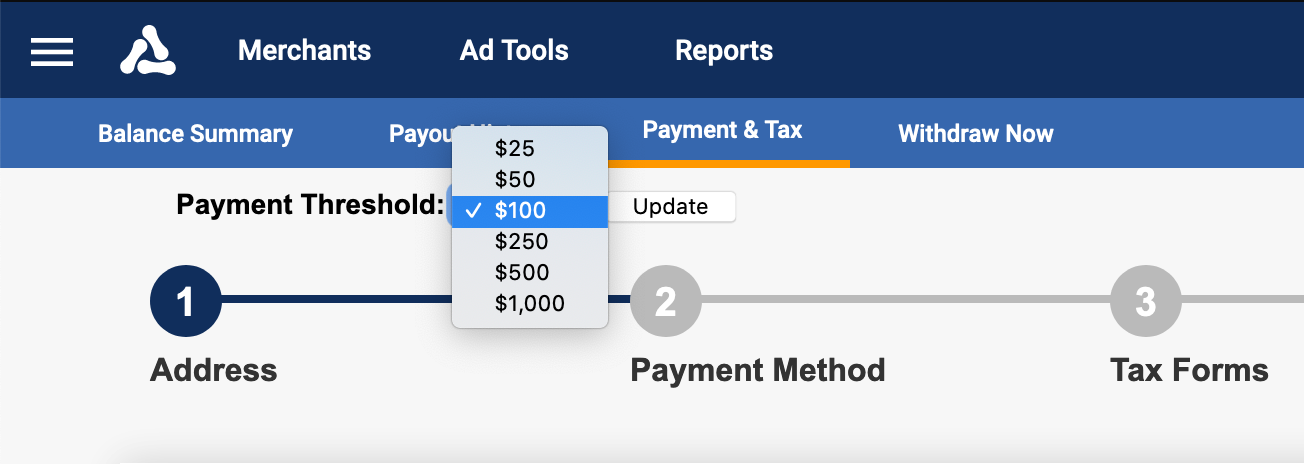
Task: Open the Merchants menu
Action: pyautogui.click(x=304, y=50)
